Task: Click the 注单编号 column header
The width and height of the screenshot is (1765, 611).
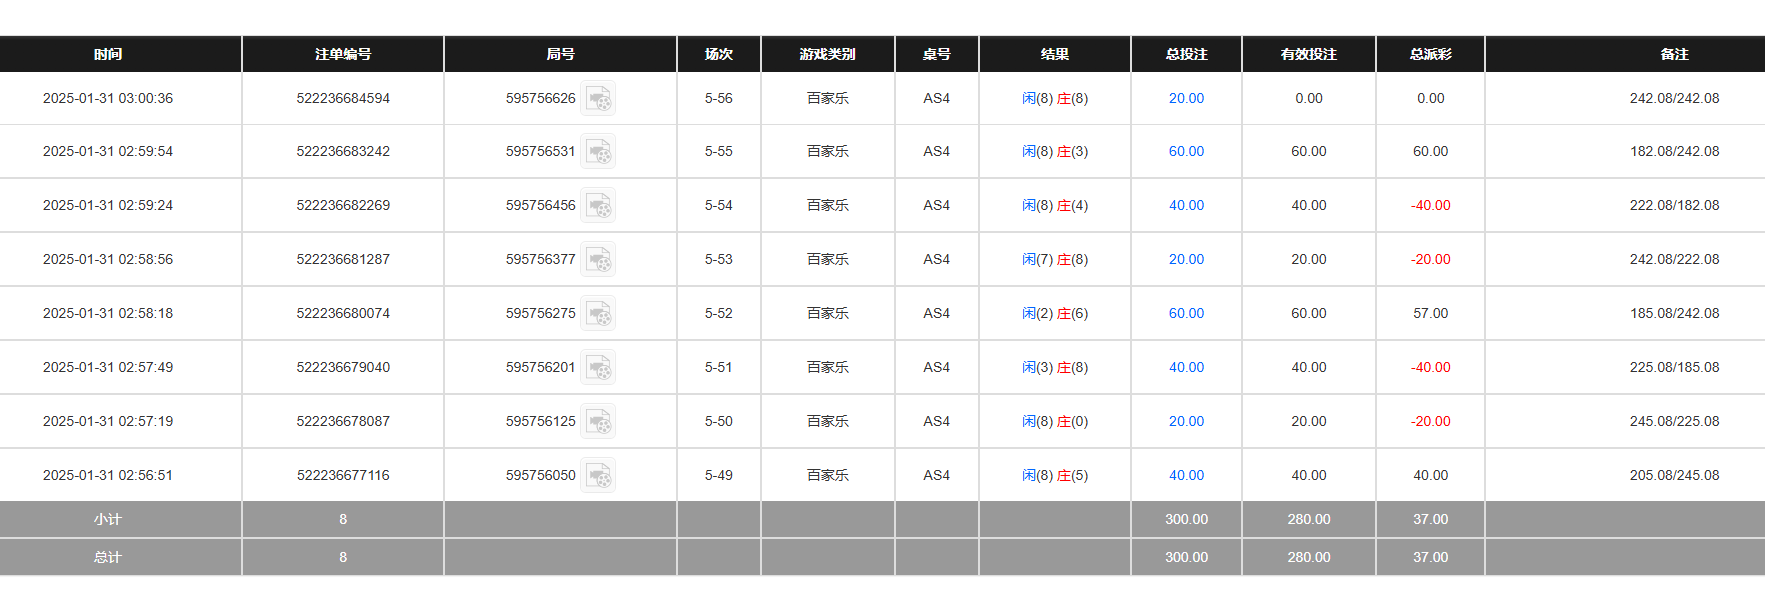Action: 343,54
